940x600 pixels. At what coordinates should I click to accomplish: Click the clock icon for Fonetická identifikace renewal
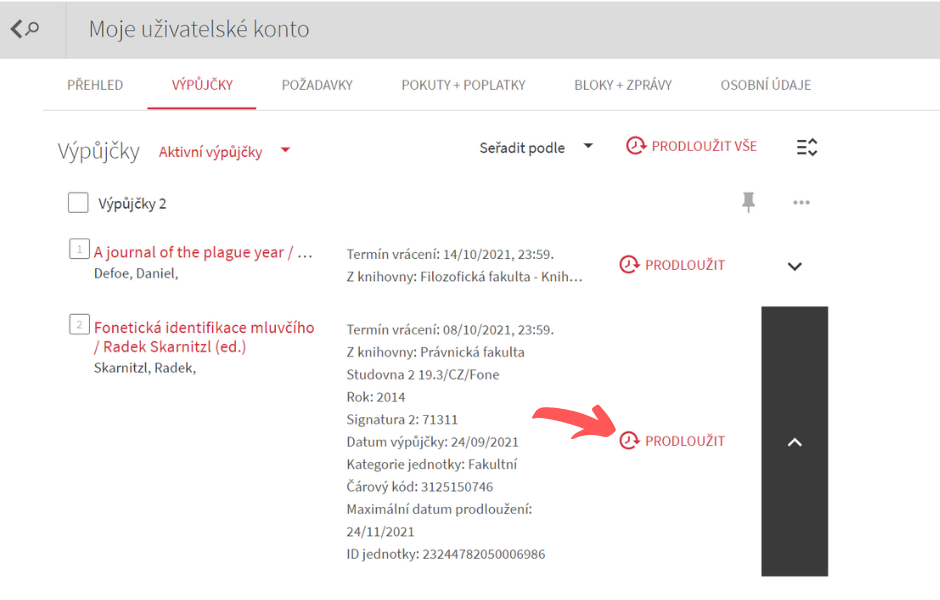click(x=629, y=441)
